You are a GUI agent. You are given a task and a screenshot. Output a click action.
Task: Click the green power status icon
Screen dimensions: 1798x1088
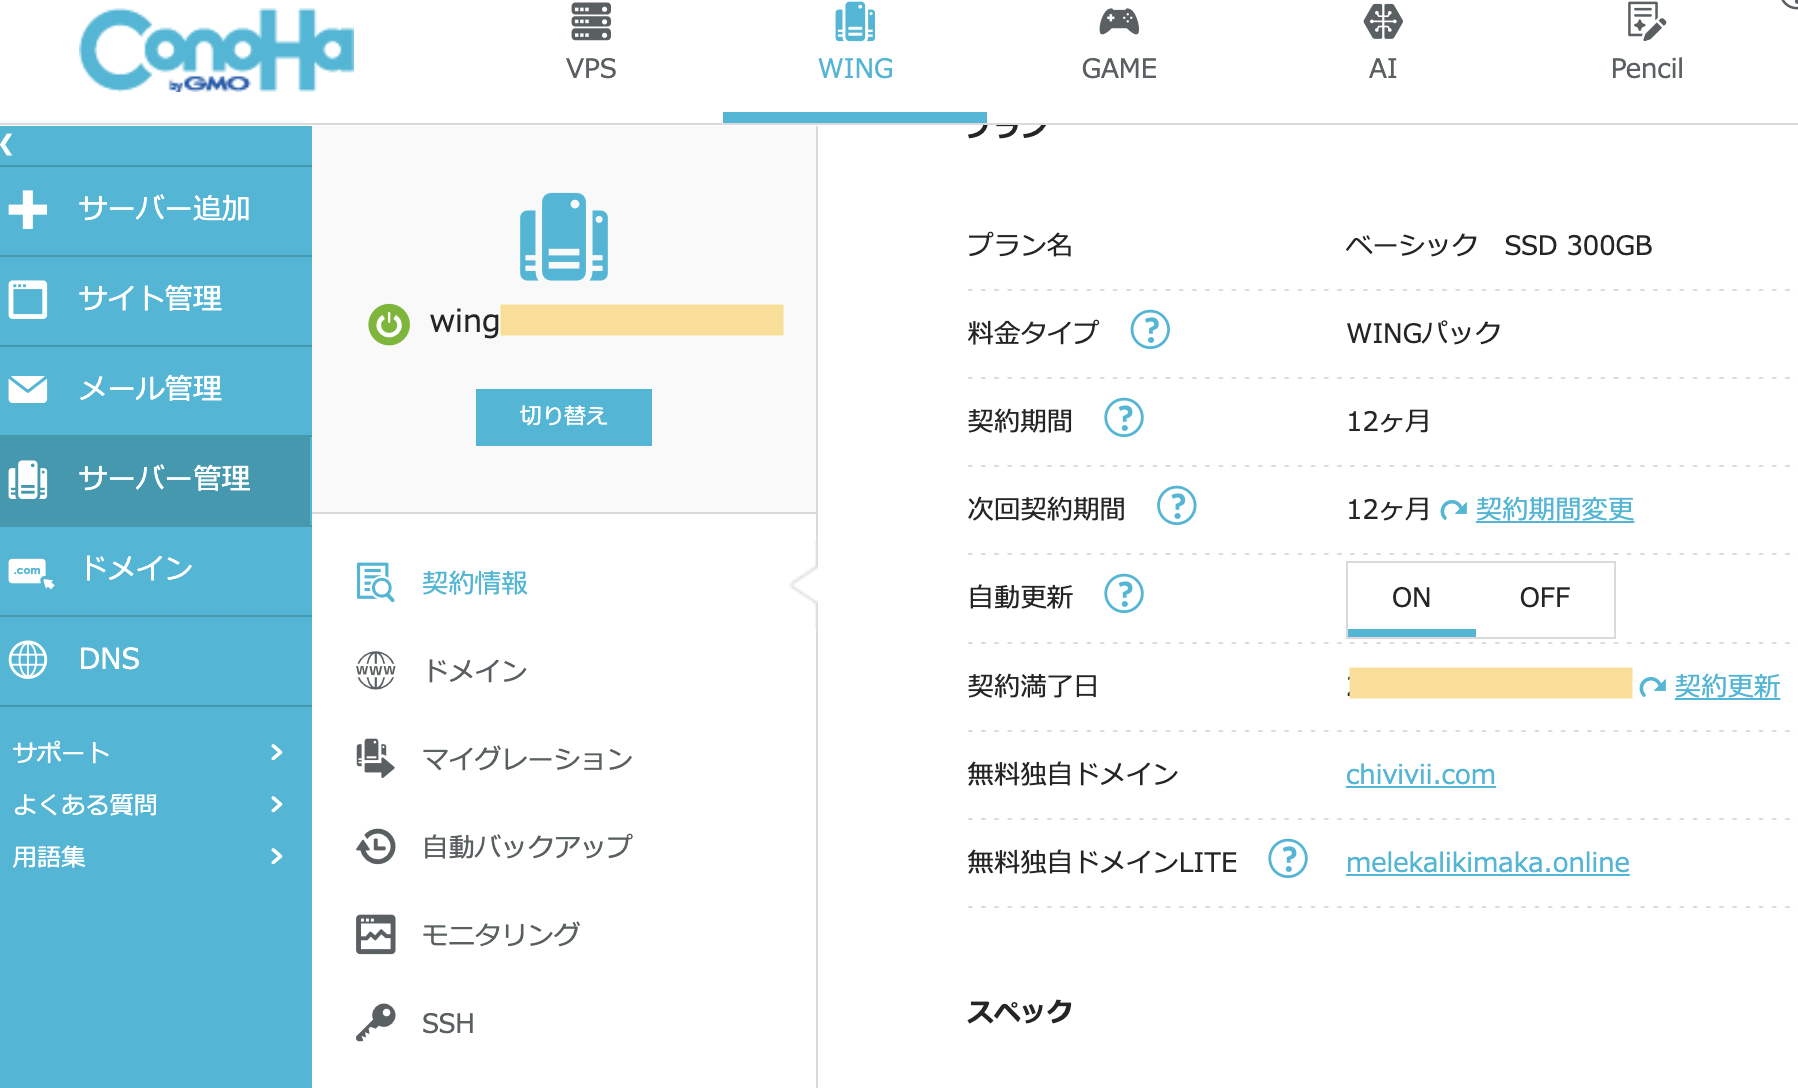389,324
